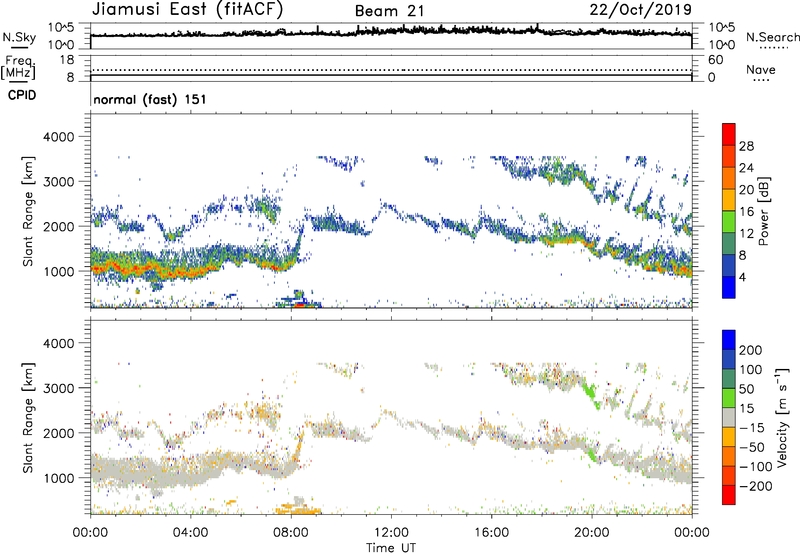800x554 pixels.
Task: Click the "16" value on the power colorbar
Action: (746, 212)
